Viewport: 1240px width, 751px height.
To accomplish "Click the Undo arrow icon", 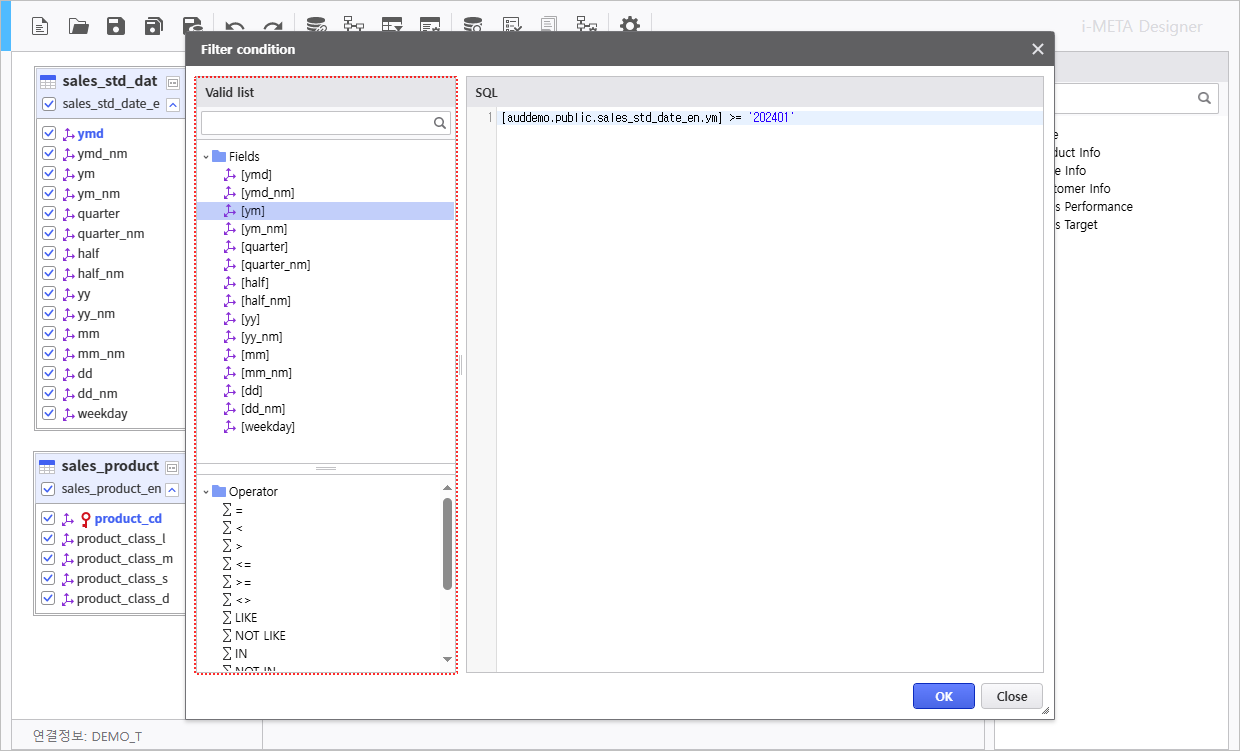I will (x=235, y=26).
